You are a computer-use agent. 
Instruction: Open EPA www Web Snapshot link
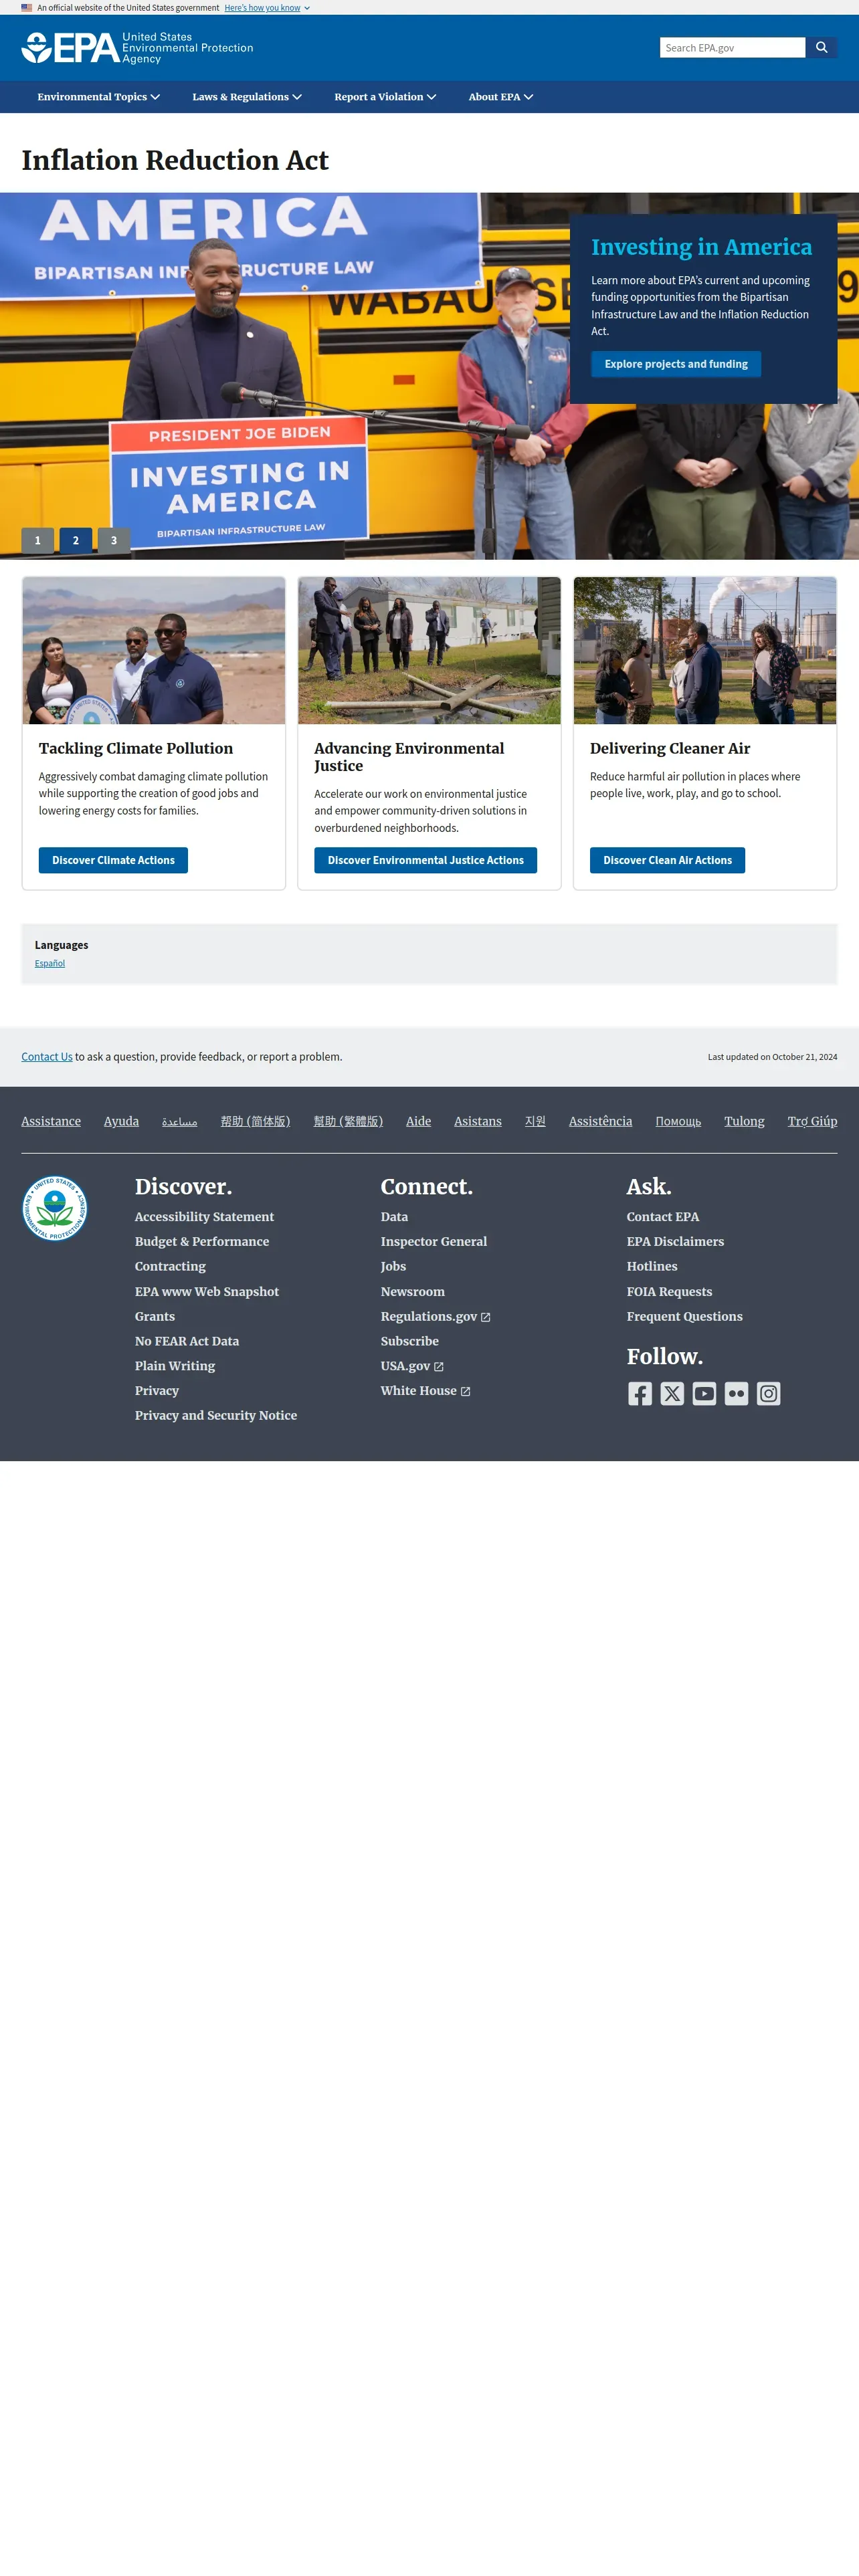(207, 1292)
